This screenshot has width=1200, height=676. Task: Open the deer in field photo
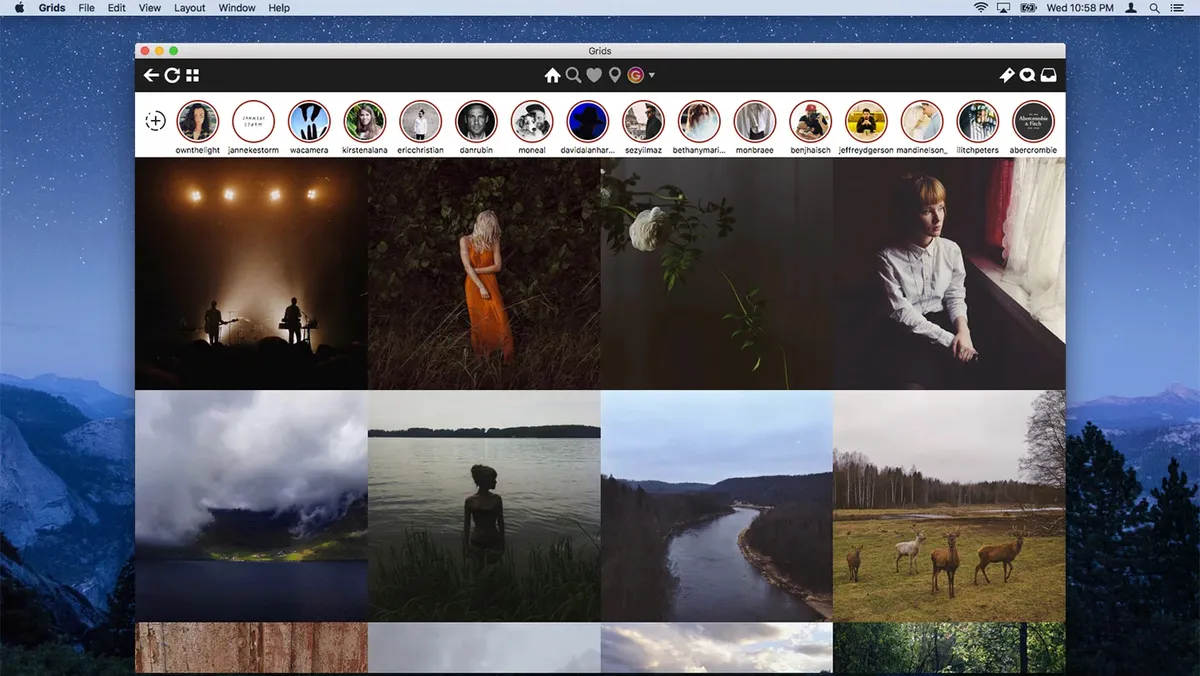coord(949,506)
